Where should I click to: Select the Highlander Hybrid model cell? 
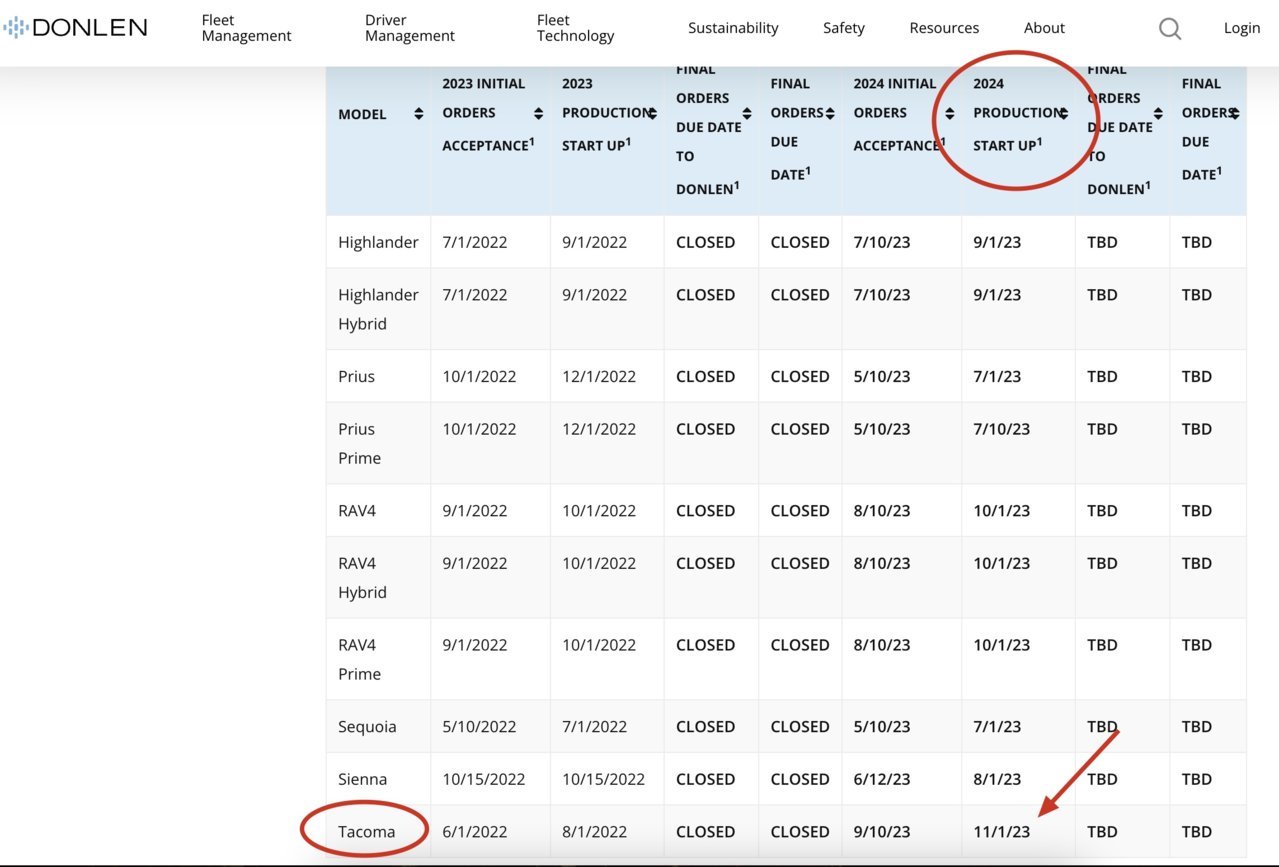click(378, 309)
